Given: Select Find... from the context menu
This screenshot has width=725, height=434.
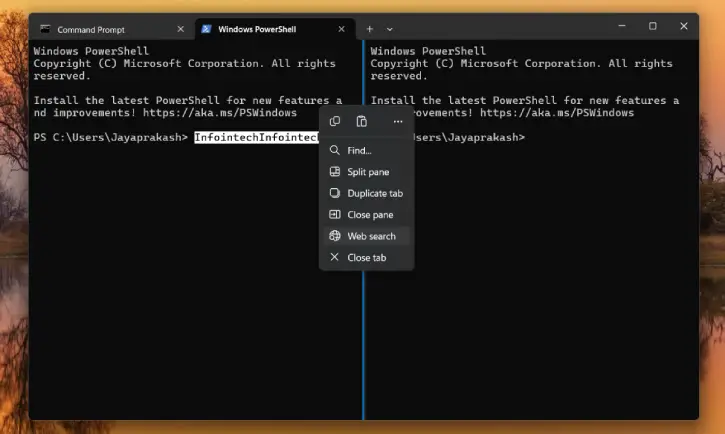Looking at the screenshot, I should (359, 150).
